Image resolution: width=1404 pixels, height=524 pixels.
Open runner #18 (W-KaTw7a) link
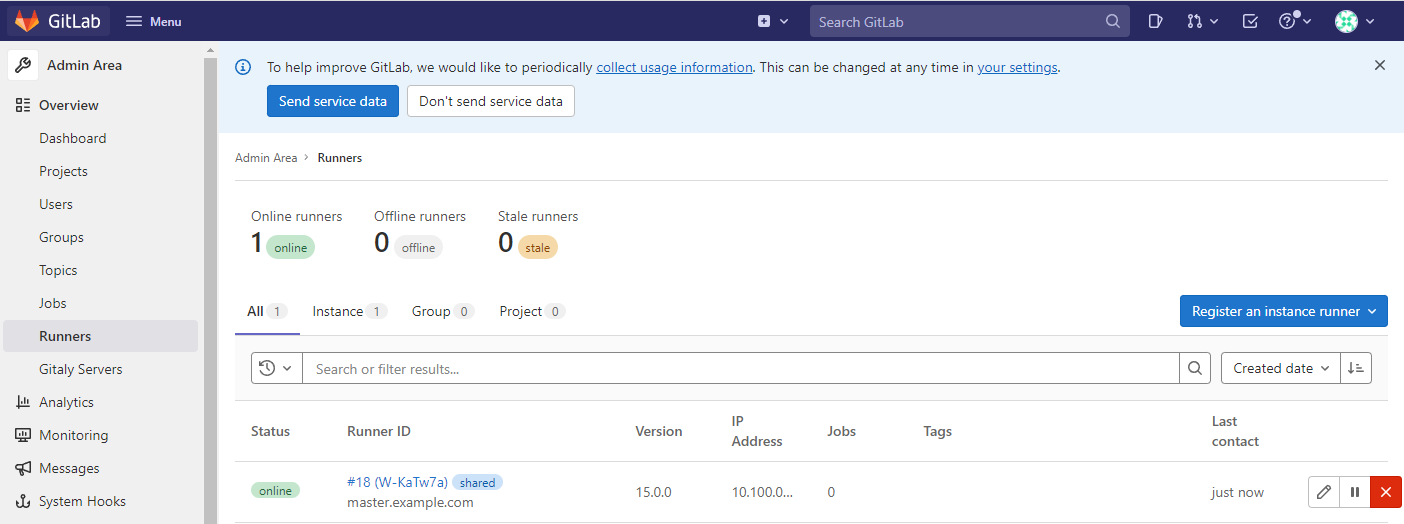397,482
